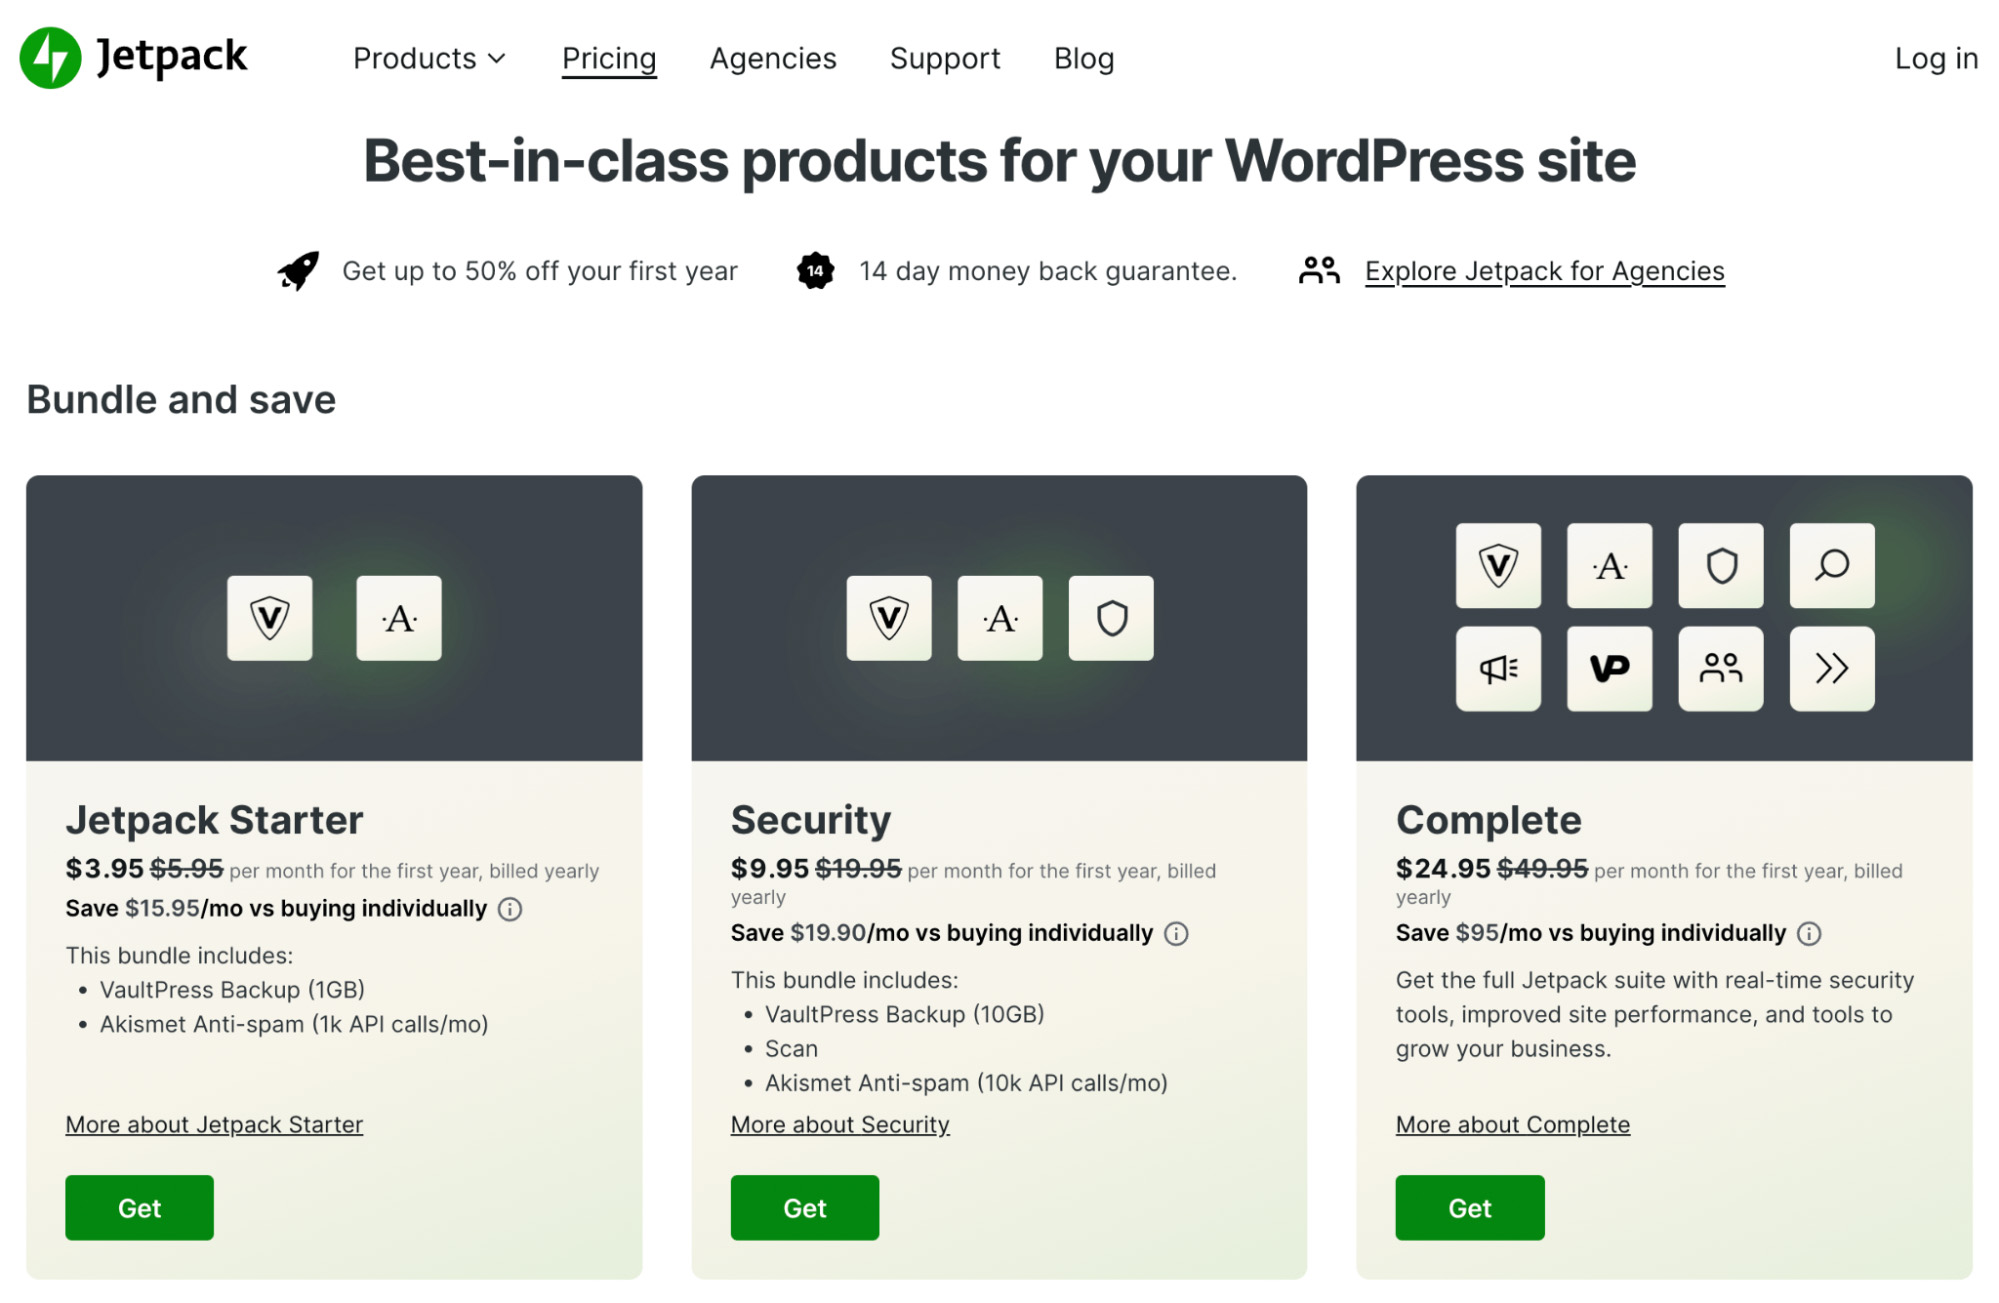
Task: Click More about Security link
Action: [x=841, y=1124]
